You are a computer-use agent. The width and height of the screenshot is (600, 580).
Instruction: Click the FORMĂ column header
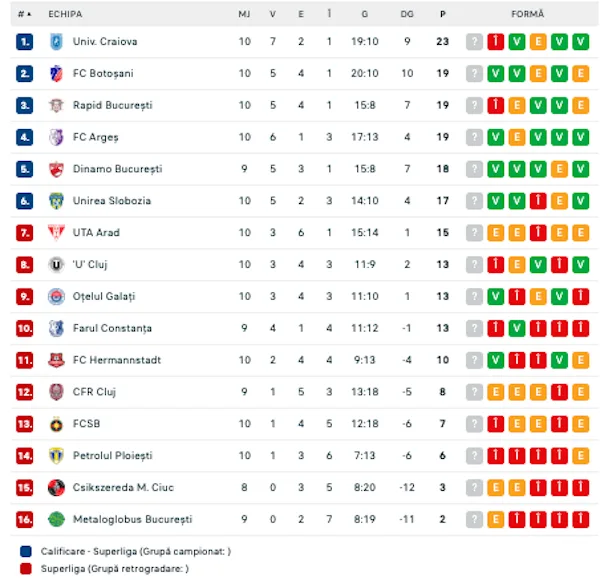527,14
